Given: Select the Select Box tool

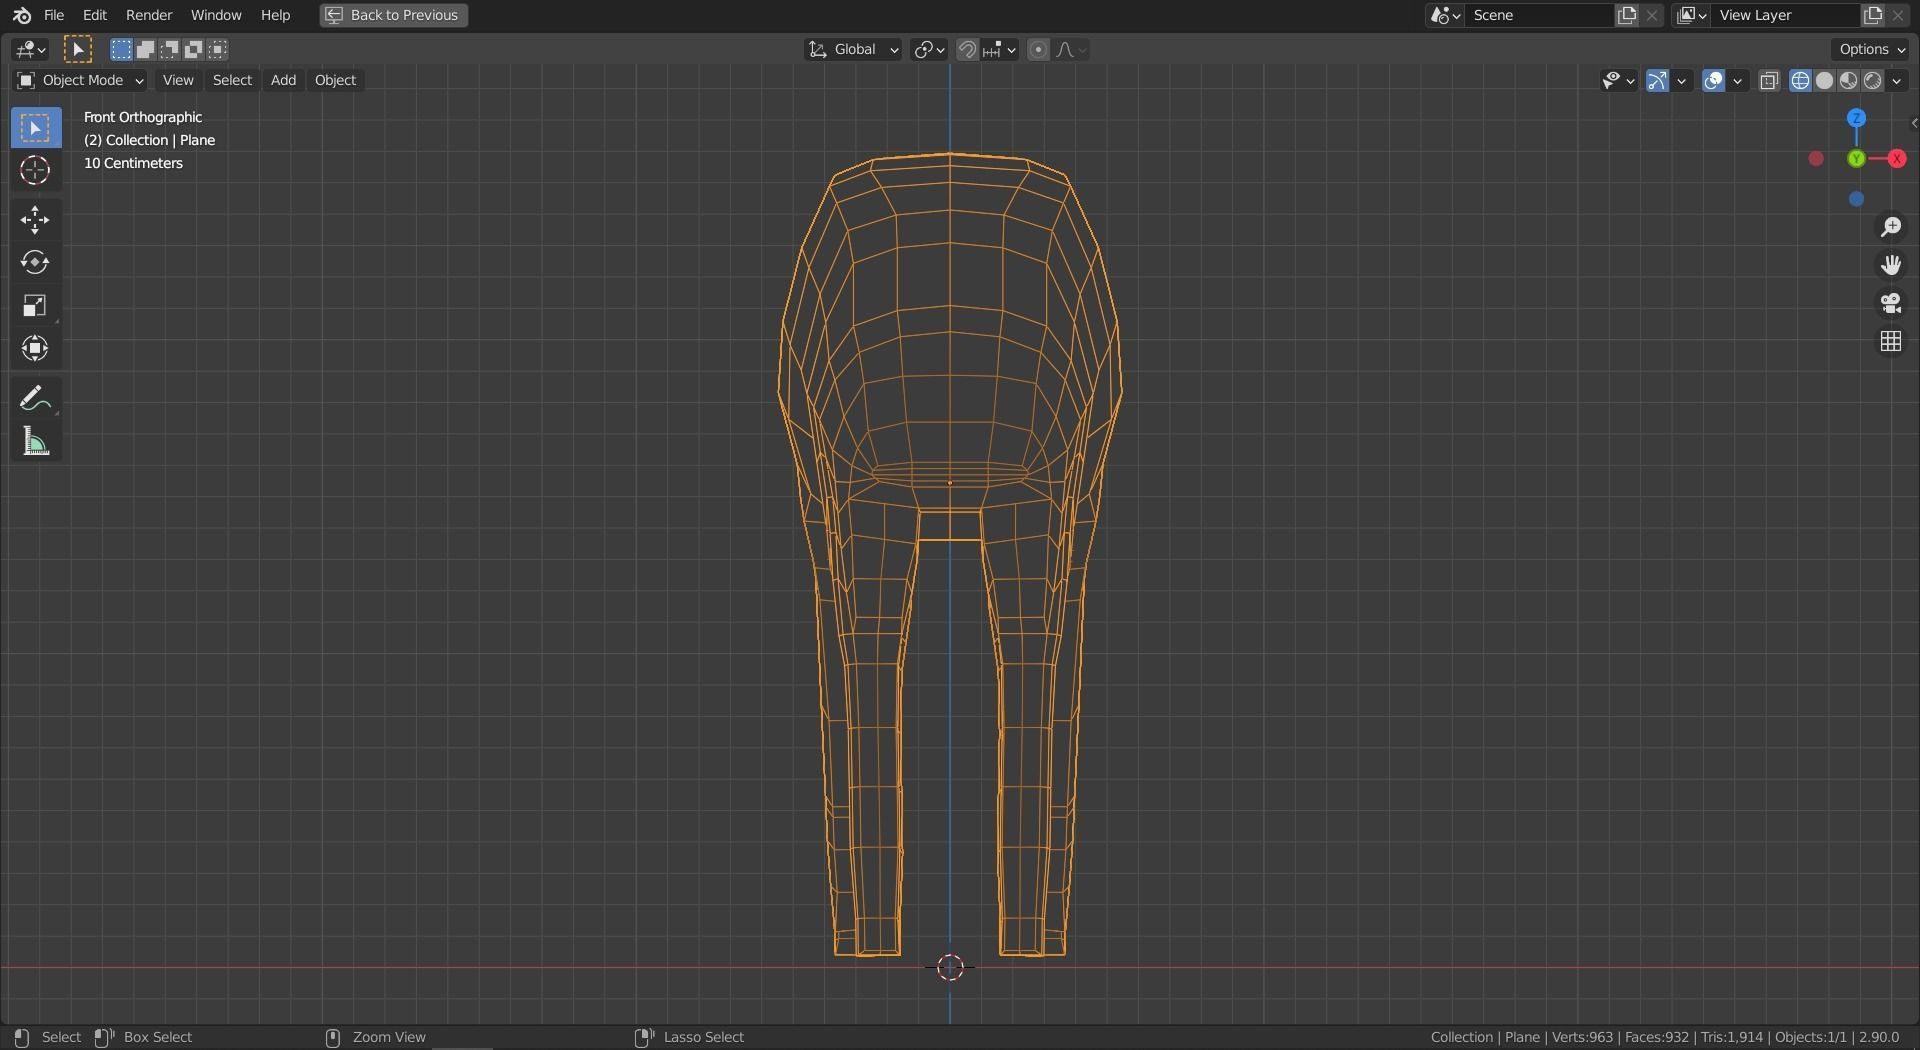Looking at the screenshot, I should pos(35,128).
